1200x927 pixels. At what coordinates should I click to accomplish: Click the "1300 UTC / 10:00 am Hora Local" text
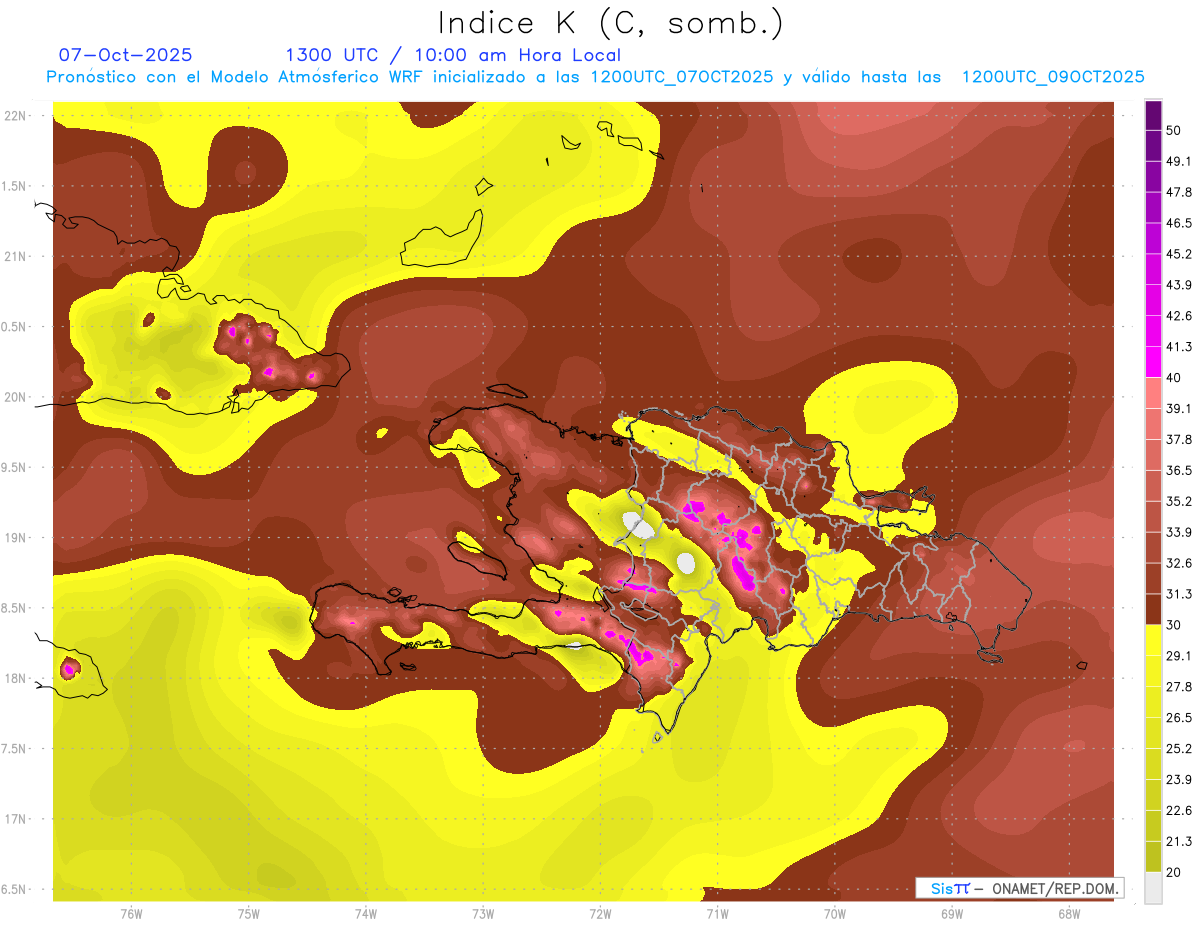point(453,55)
